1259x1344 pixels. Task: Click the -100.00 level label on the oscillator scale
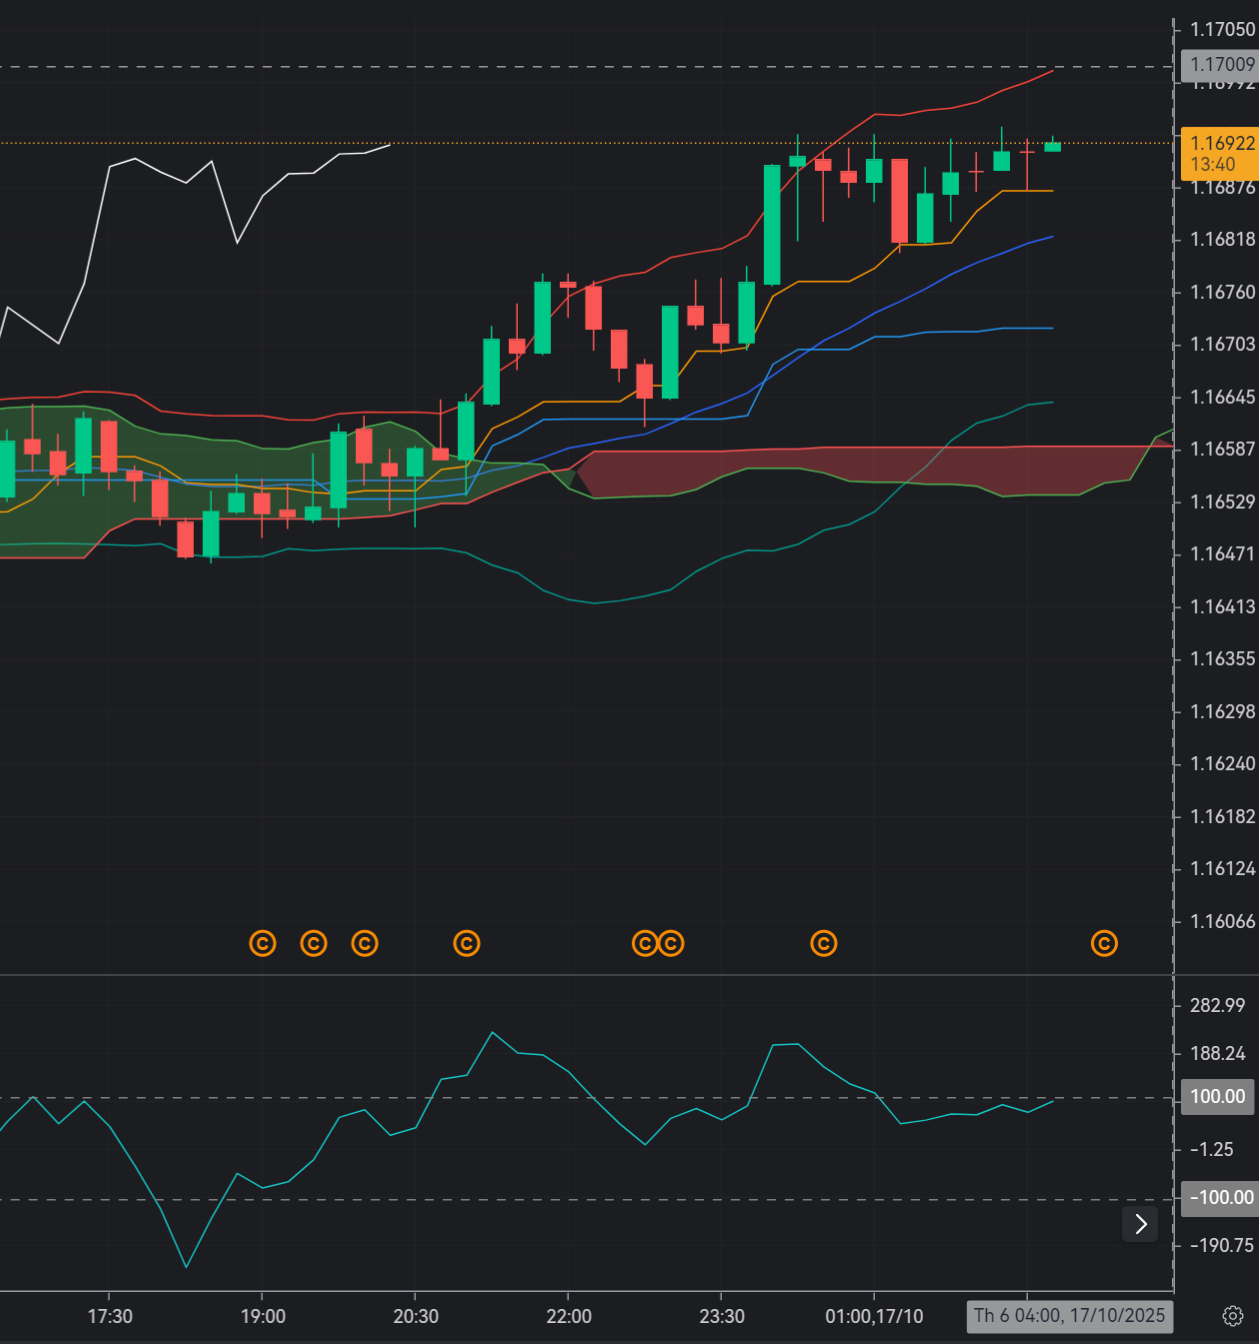pyautogui.click(x=1217, y=1197)
